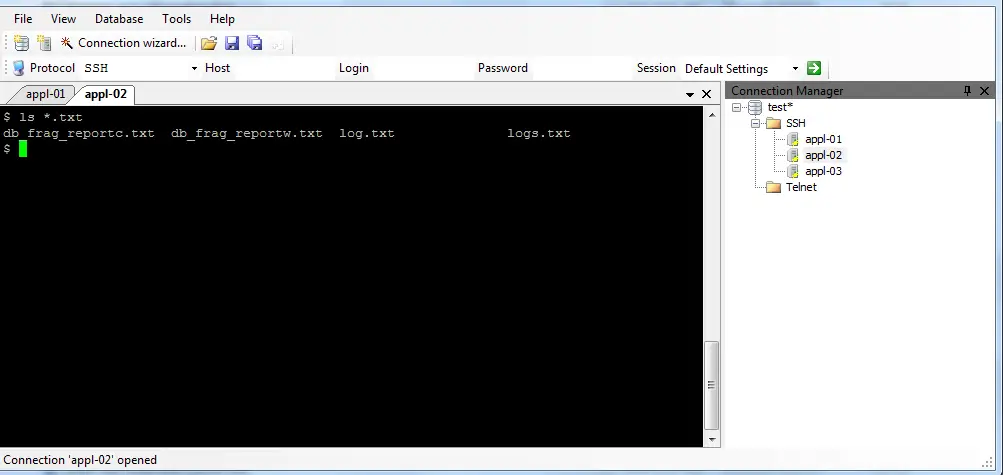This screenshot has width=1003, height=475.
Task: Click the Open folder icon in toolbar
Action: [x=209, y=43]
